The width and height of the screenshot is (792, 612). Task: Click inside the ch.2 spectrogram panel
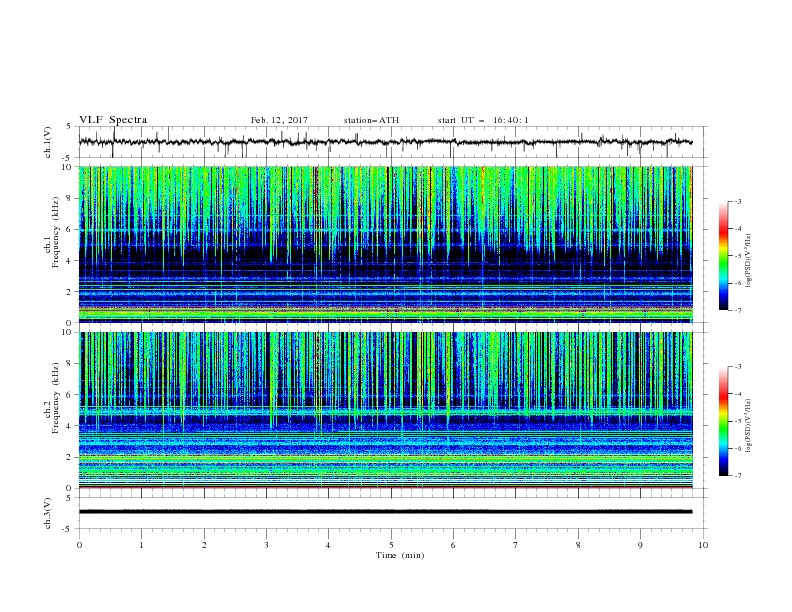[x=385, y=410]
